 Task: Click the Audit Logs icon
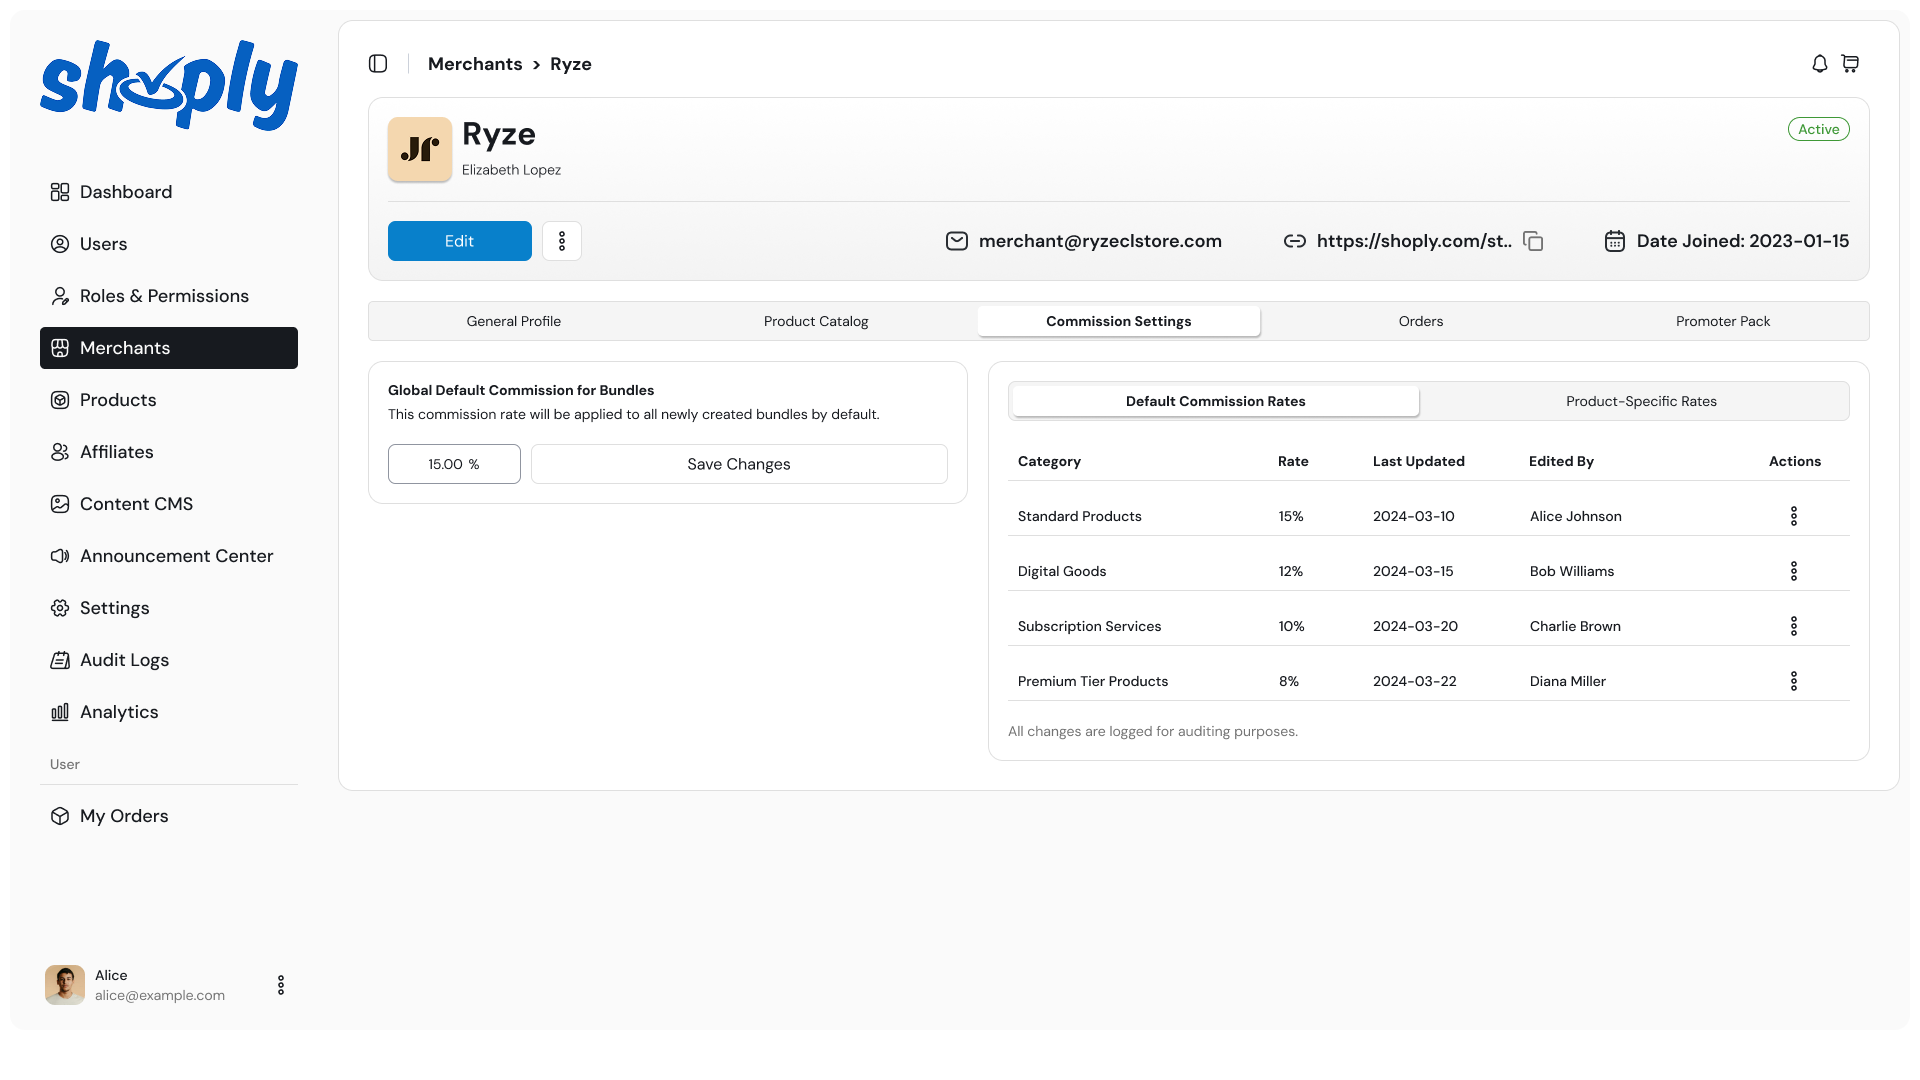point(60,660)
